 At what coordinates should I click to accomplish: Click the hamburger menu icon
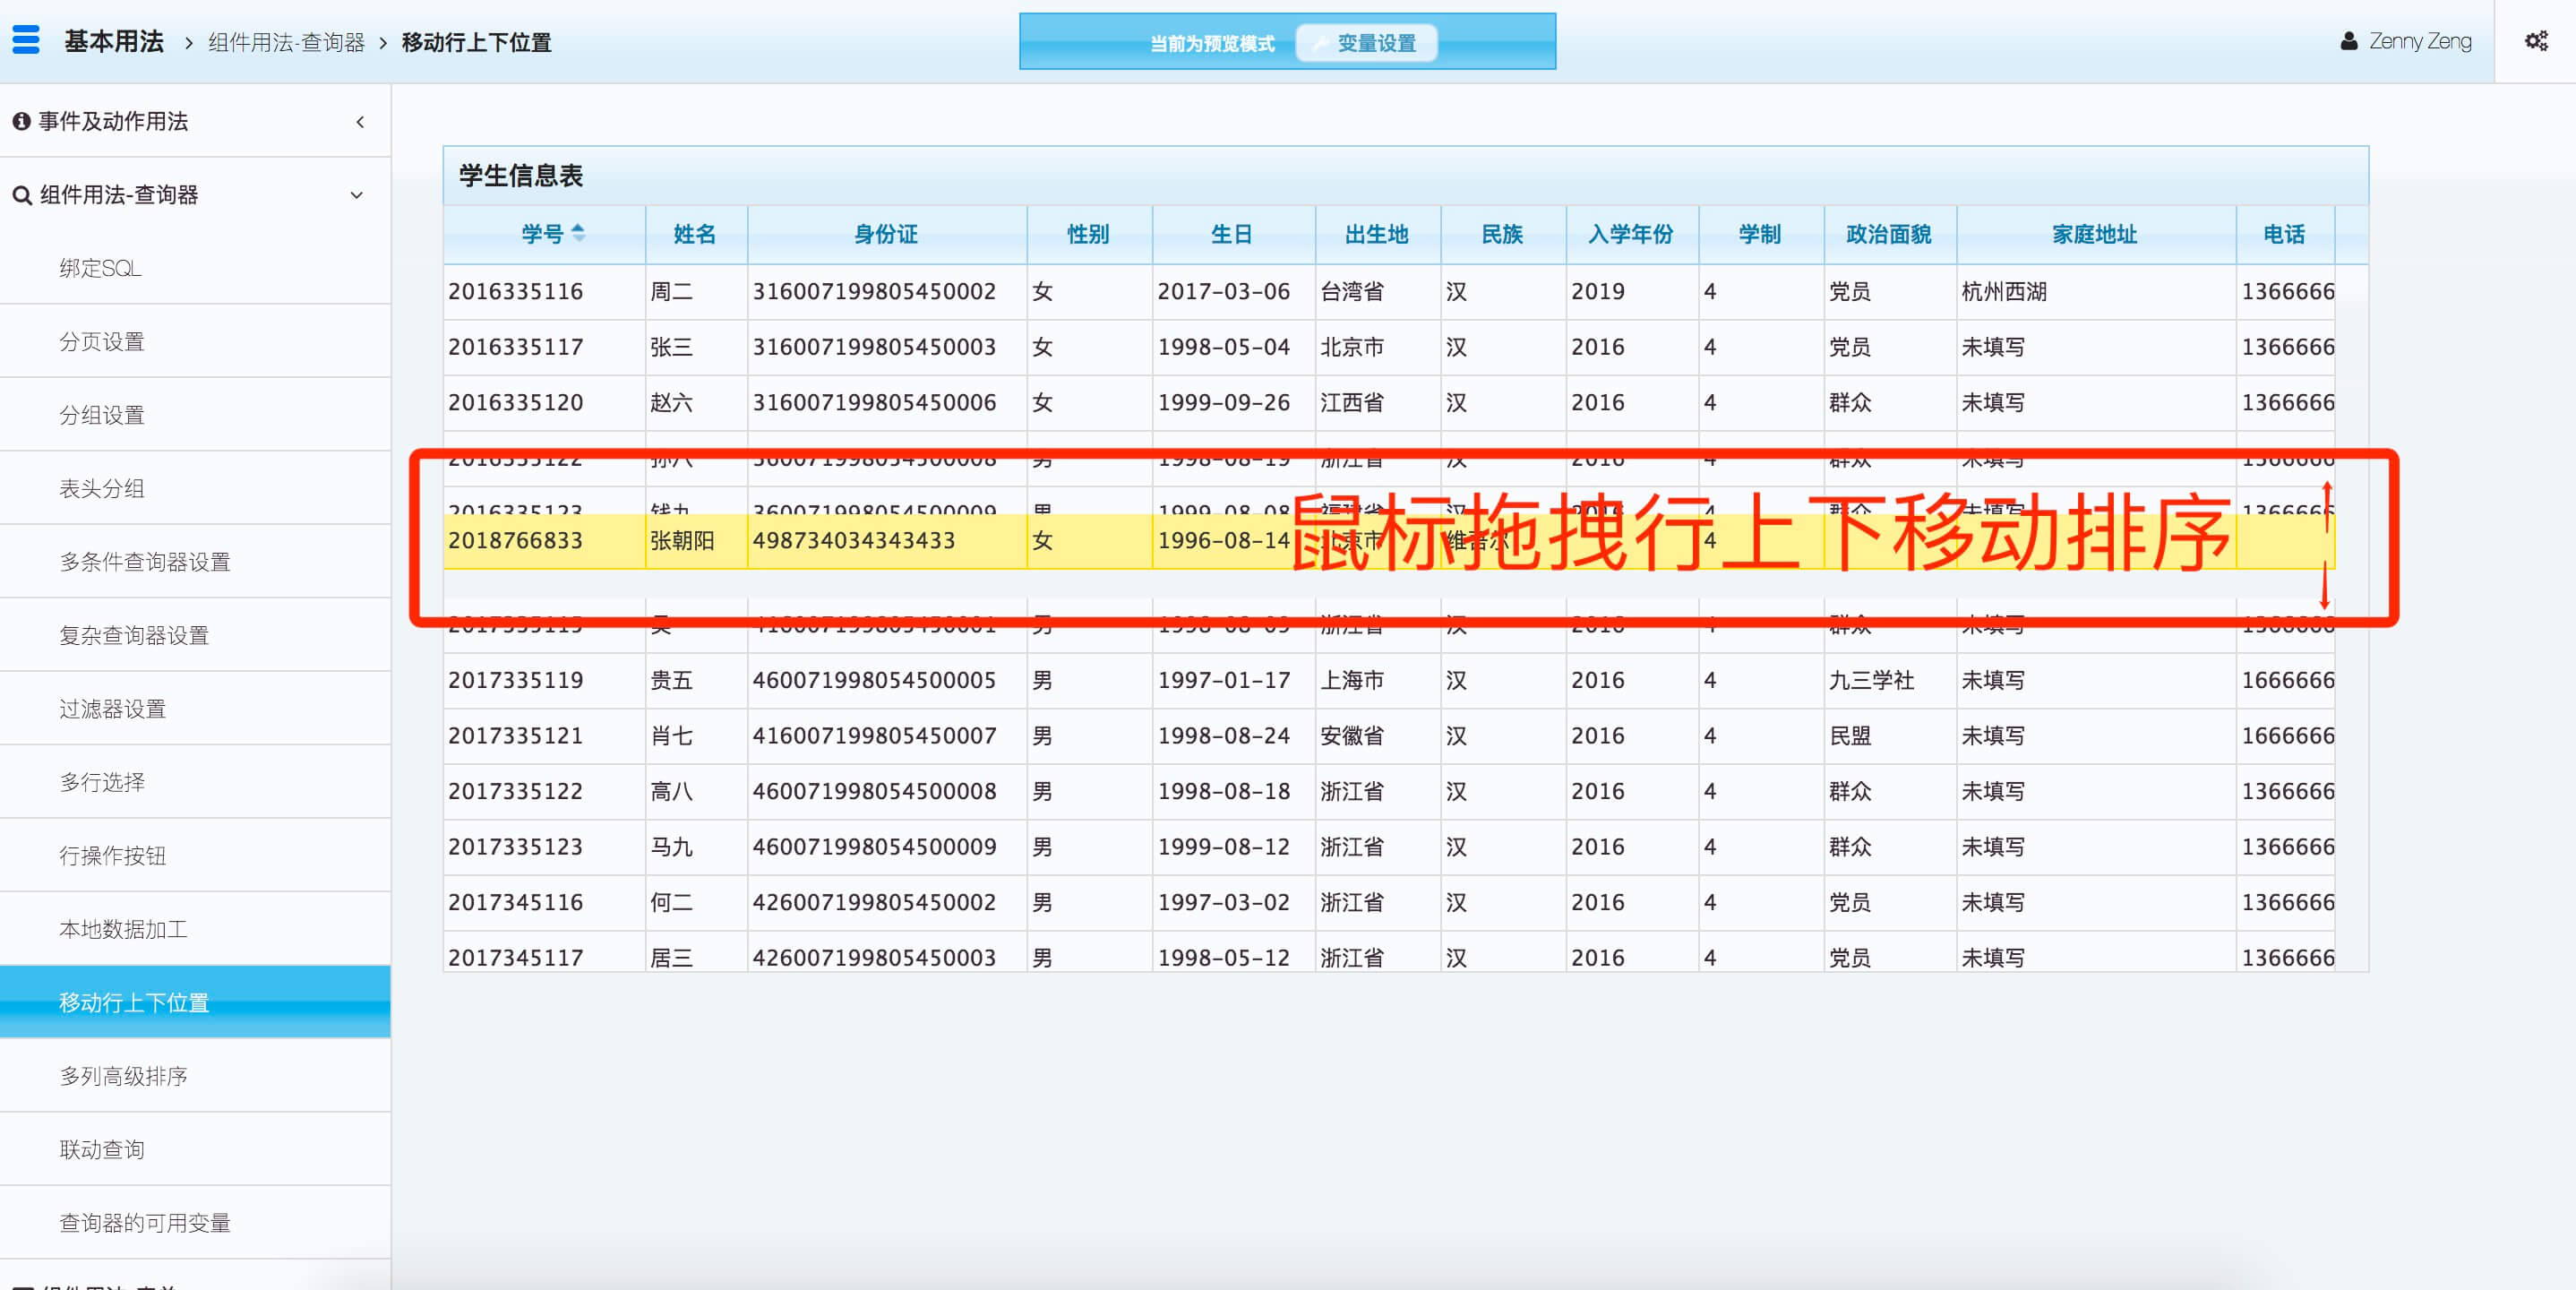26,40
